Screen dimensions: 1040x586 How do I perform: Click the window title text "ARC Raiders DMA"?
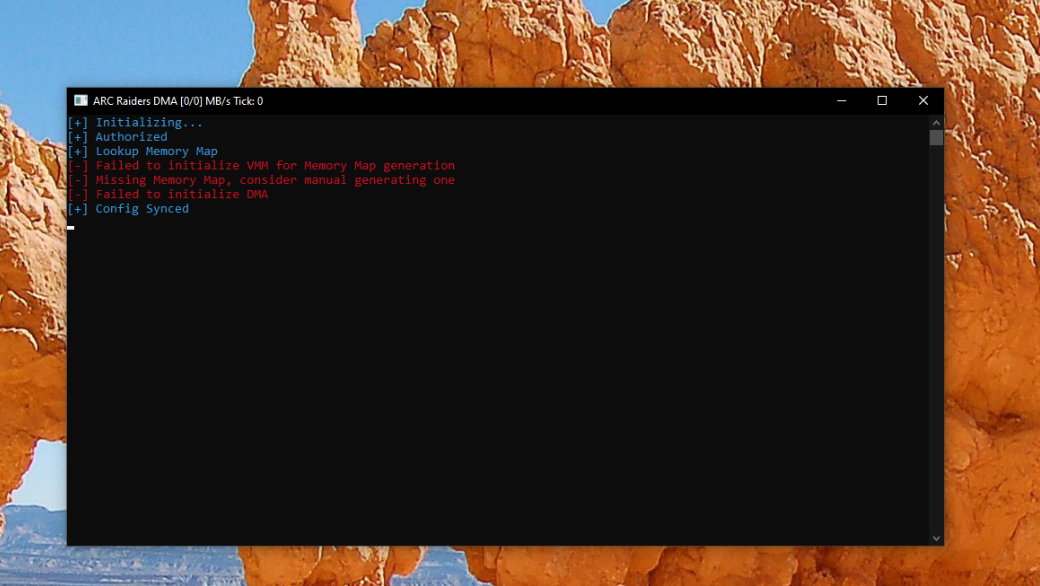135,101
